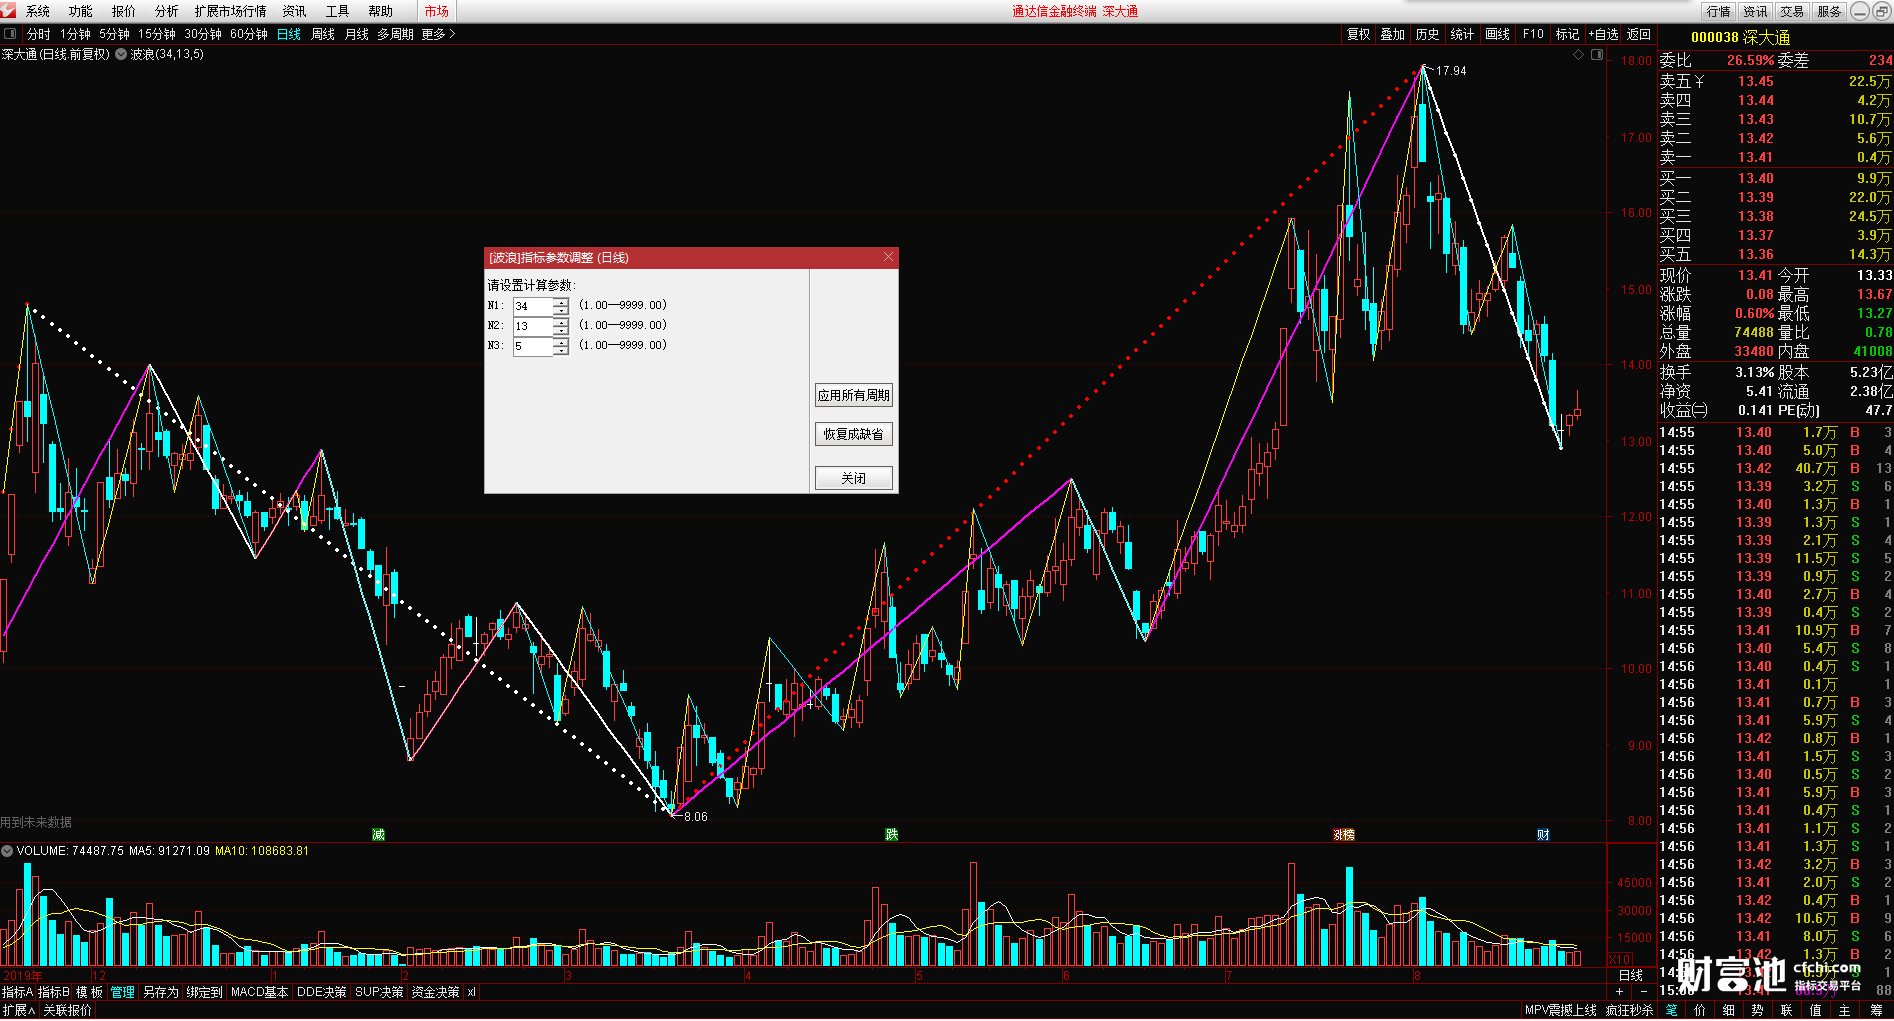The width and height of the screenshot is (1894, 1021).
Task: Open the 扩展市场行情 menu
Action: [231, 11]
